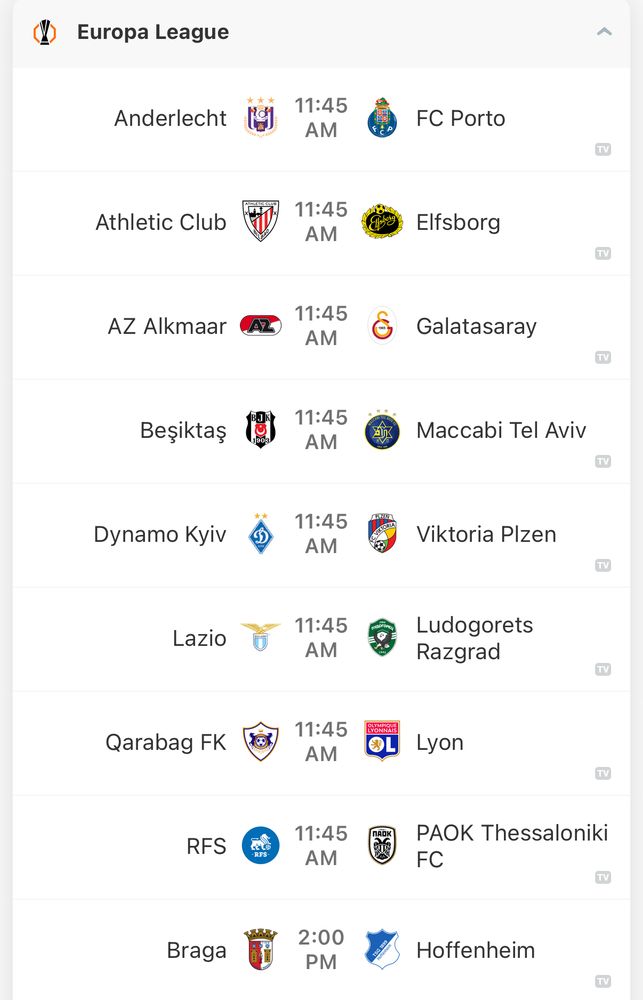The image size is (643, 1000).
Task: Click the Europa League trophy icon
Action: pyautogui.click(x=44, y=31)
